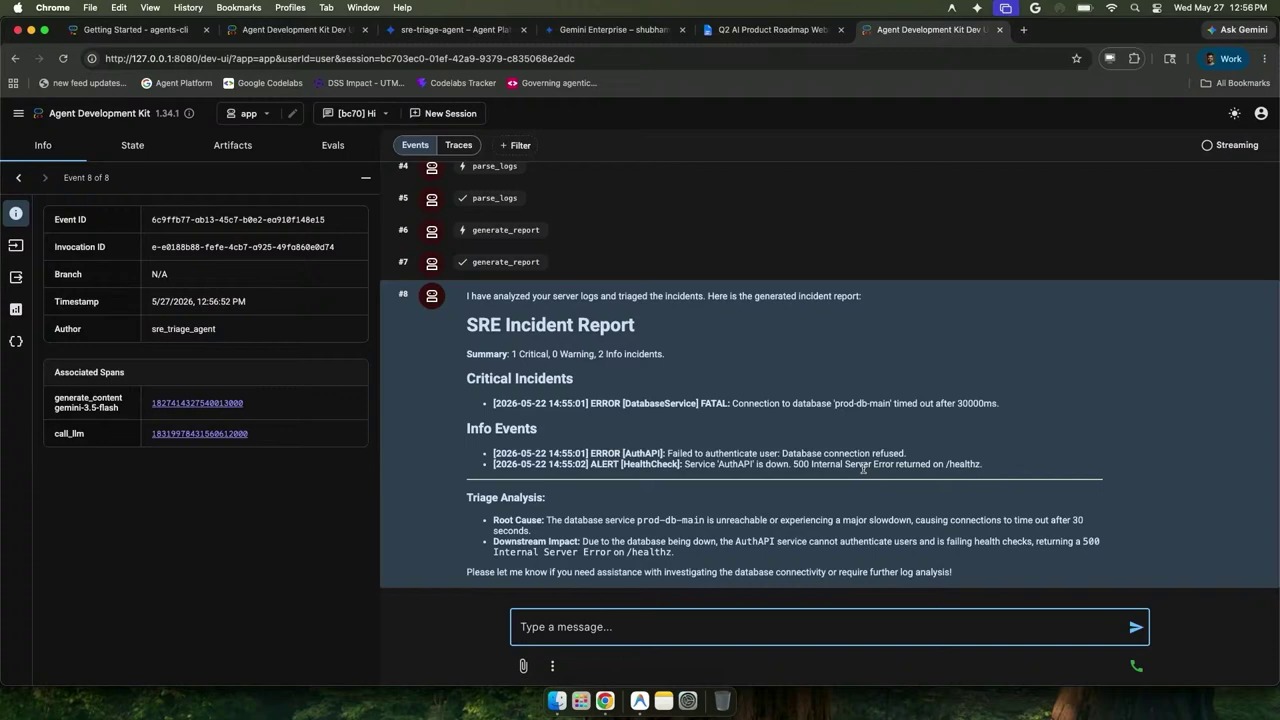Click the version info icon next to 1.34.1
This screenshot has width=1280, height=720.
(x=189, y=113)
